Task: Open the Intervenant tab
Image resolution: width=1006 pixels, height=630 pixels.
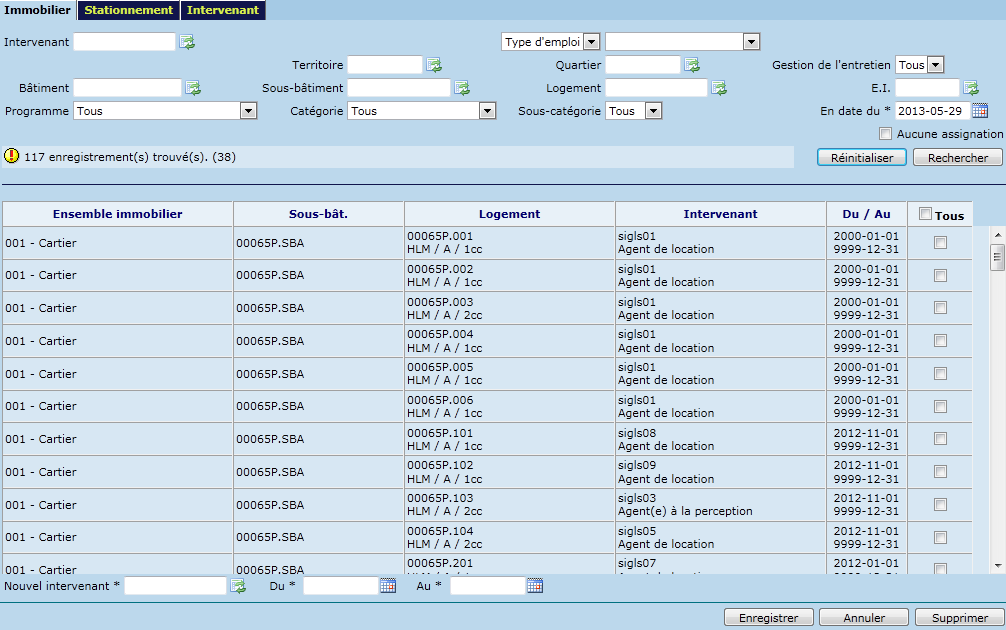Action: tap(223, 10)
